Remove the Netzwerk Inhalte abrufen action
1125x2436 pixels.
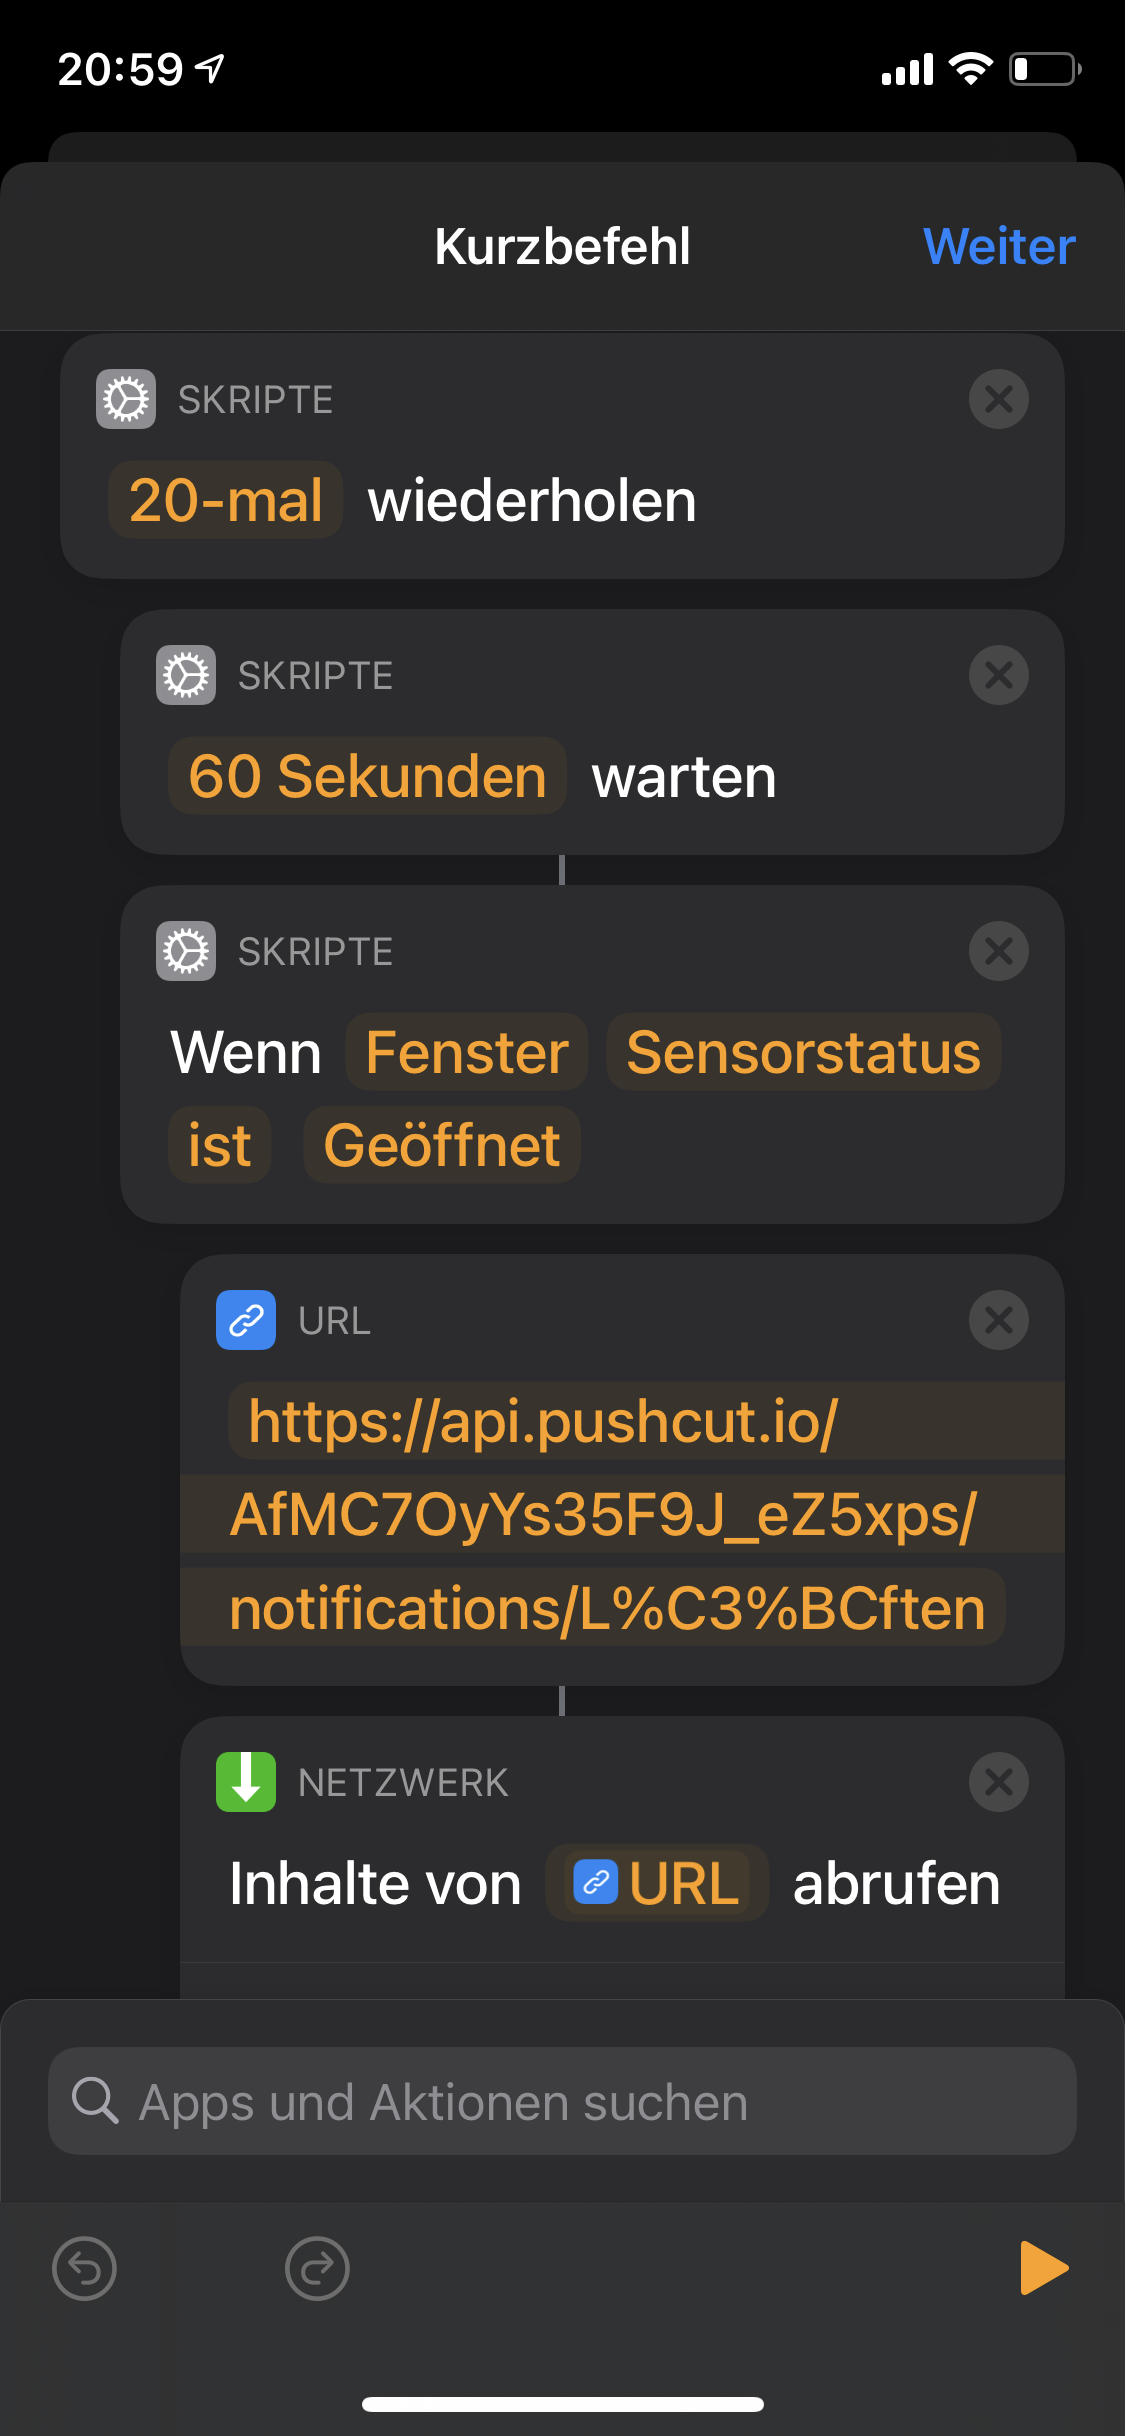click(x=998, y=1782)
